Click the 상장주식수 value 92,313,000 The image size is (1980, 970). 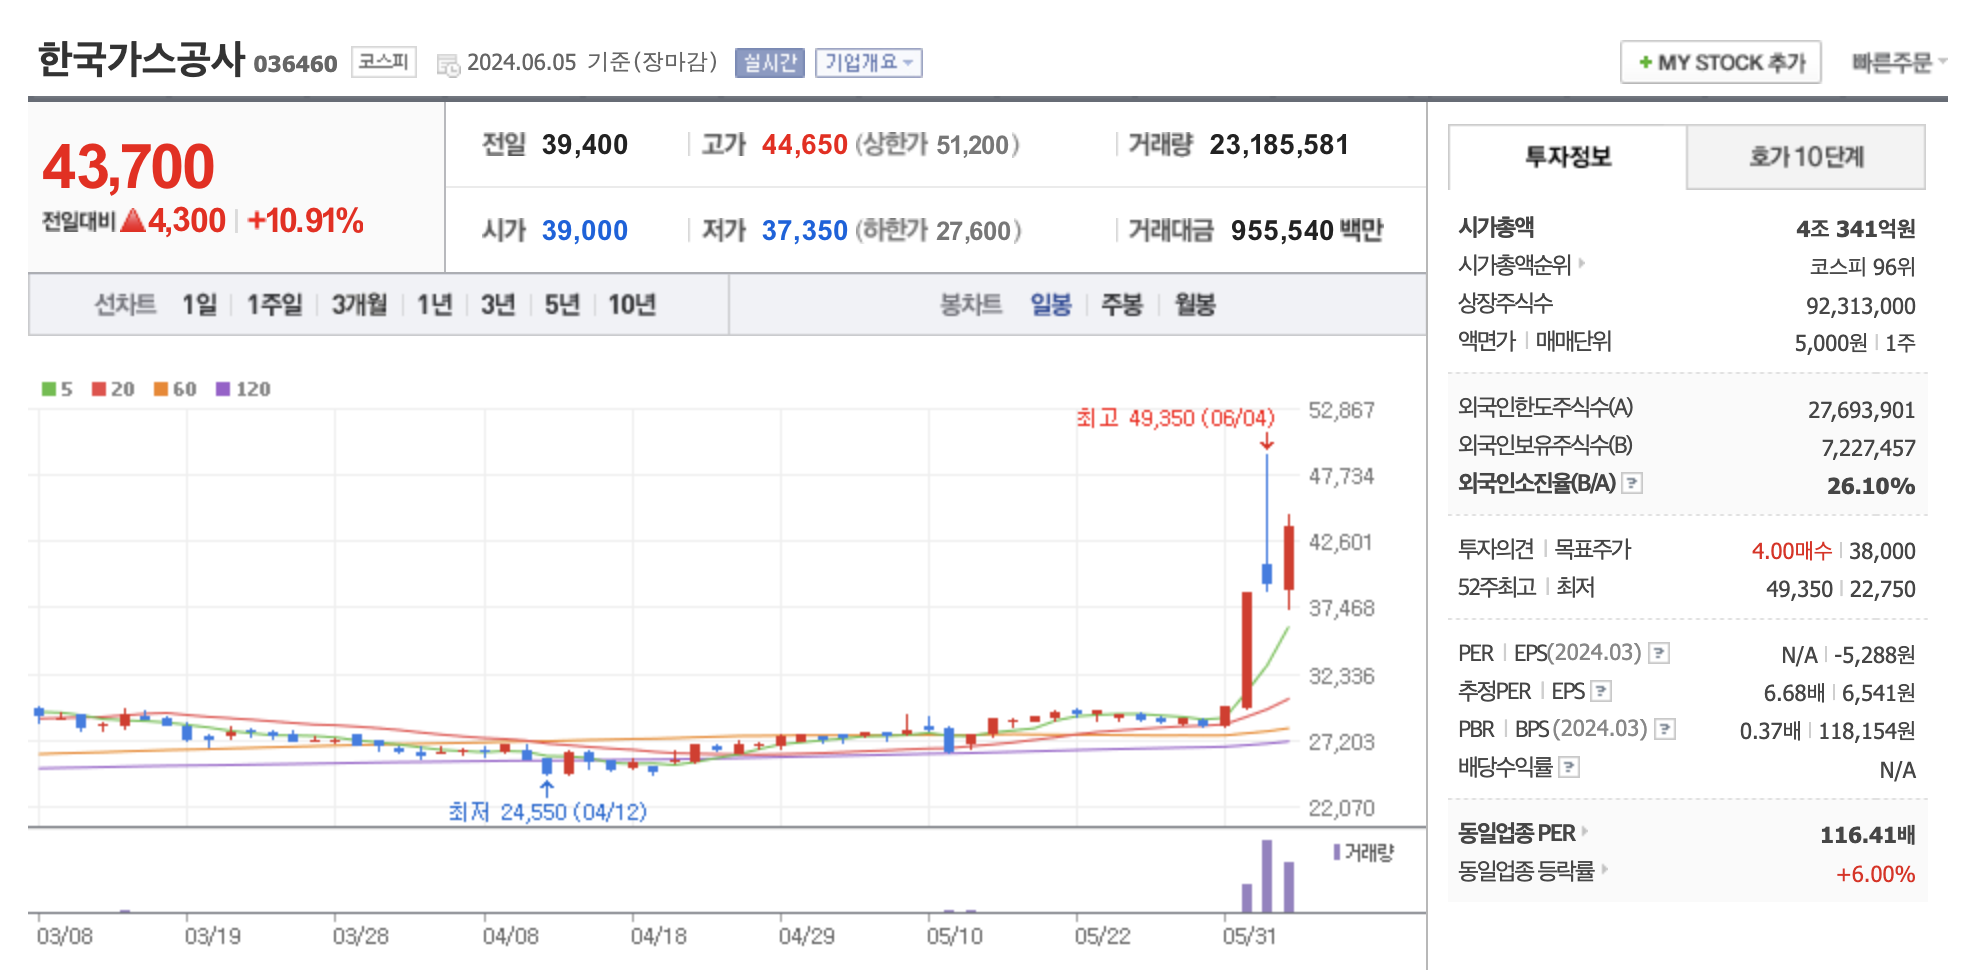tap(1860, 306)
